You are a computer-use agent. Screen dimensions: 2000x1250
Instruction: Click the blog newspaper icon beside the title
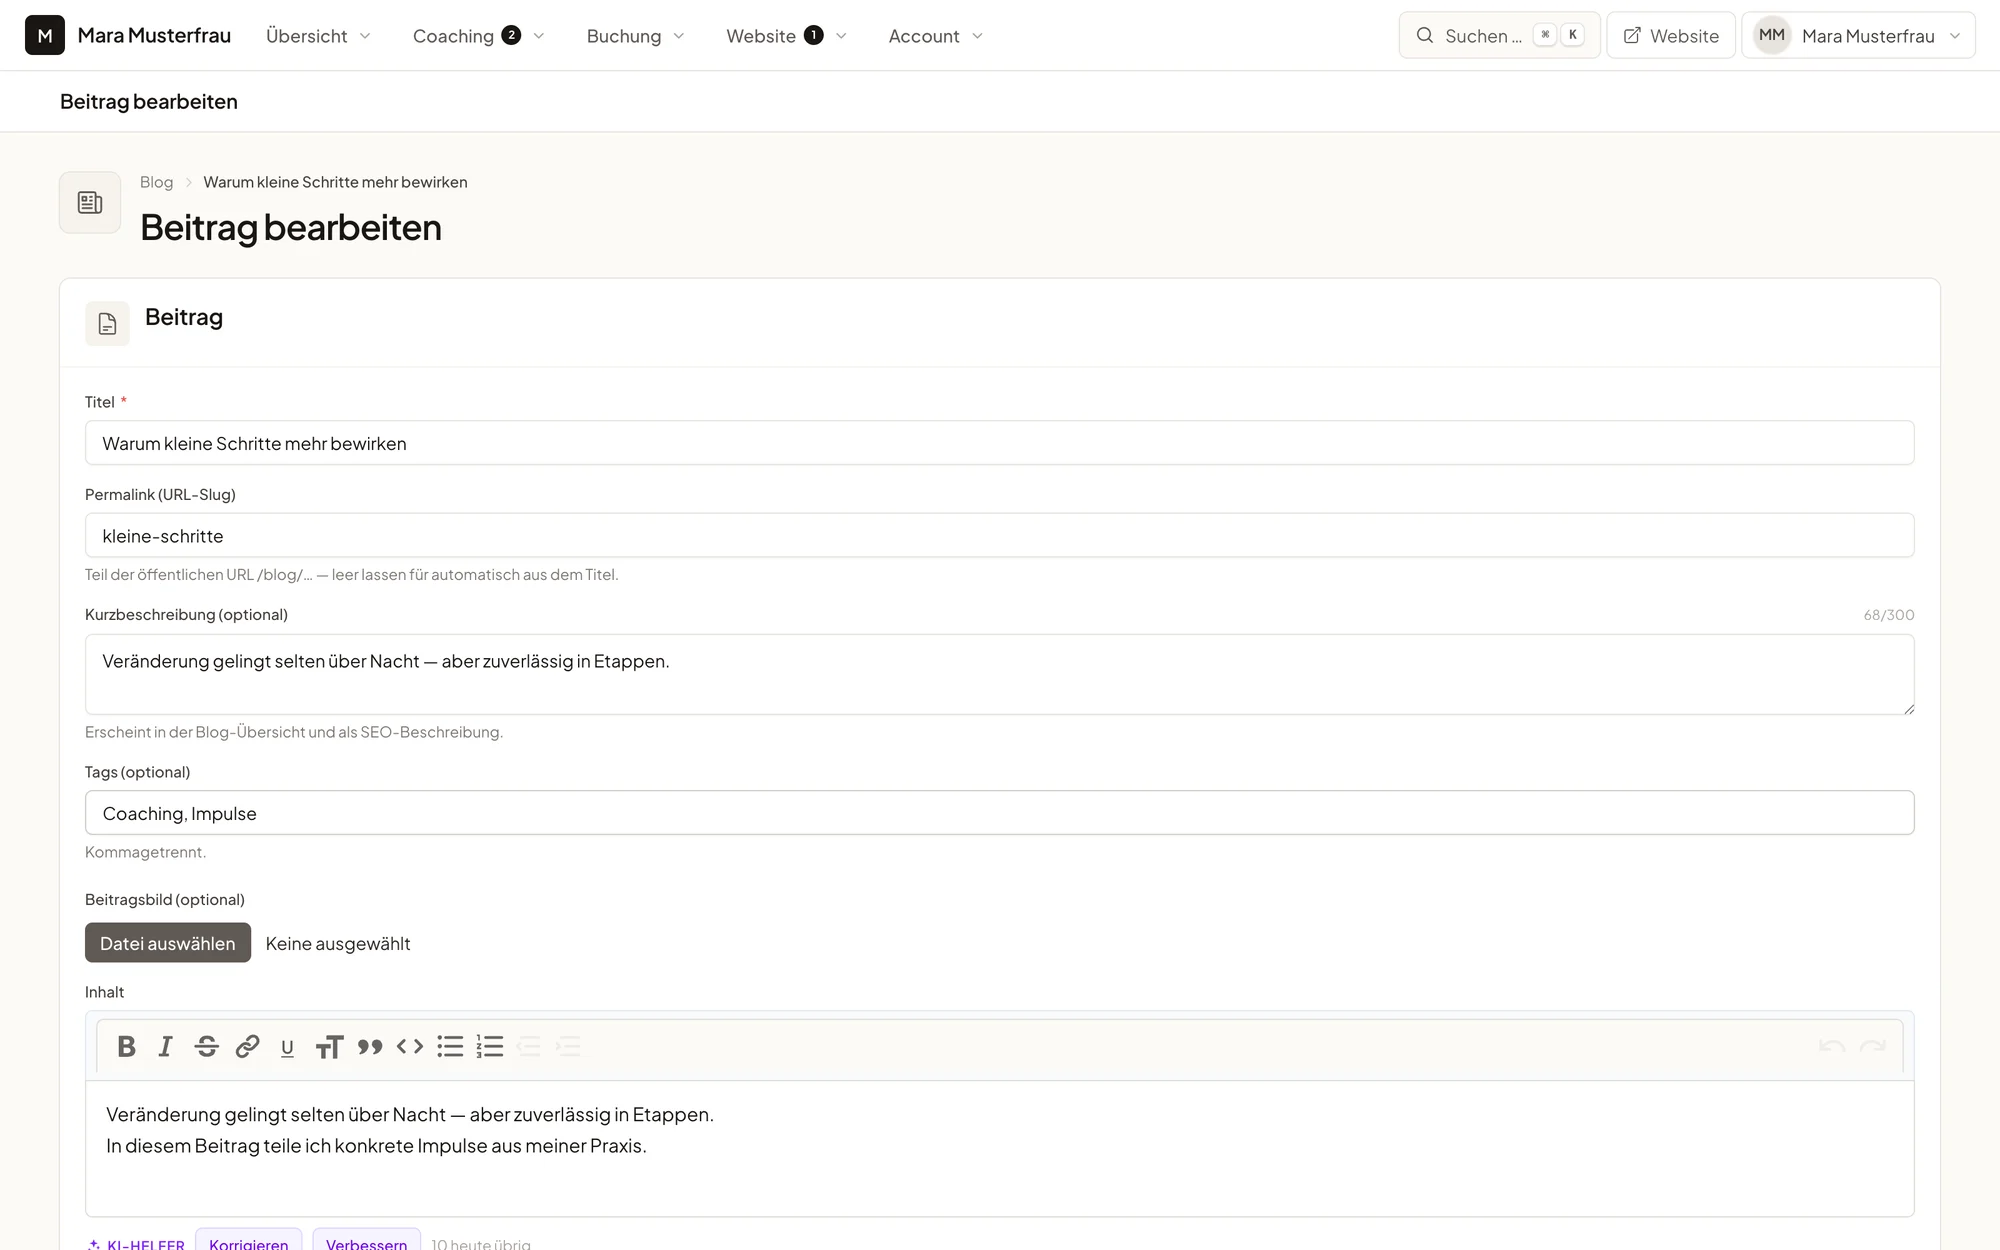click(90, 203)
